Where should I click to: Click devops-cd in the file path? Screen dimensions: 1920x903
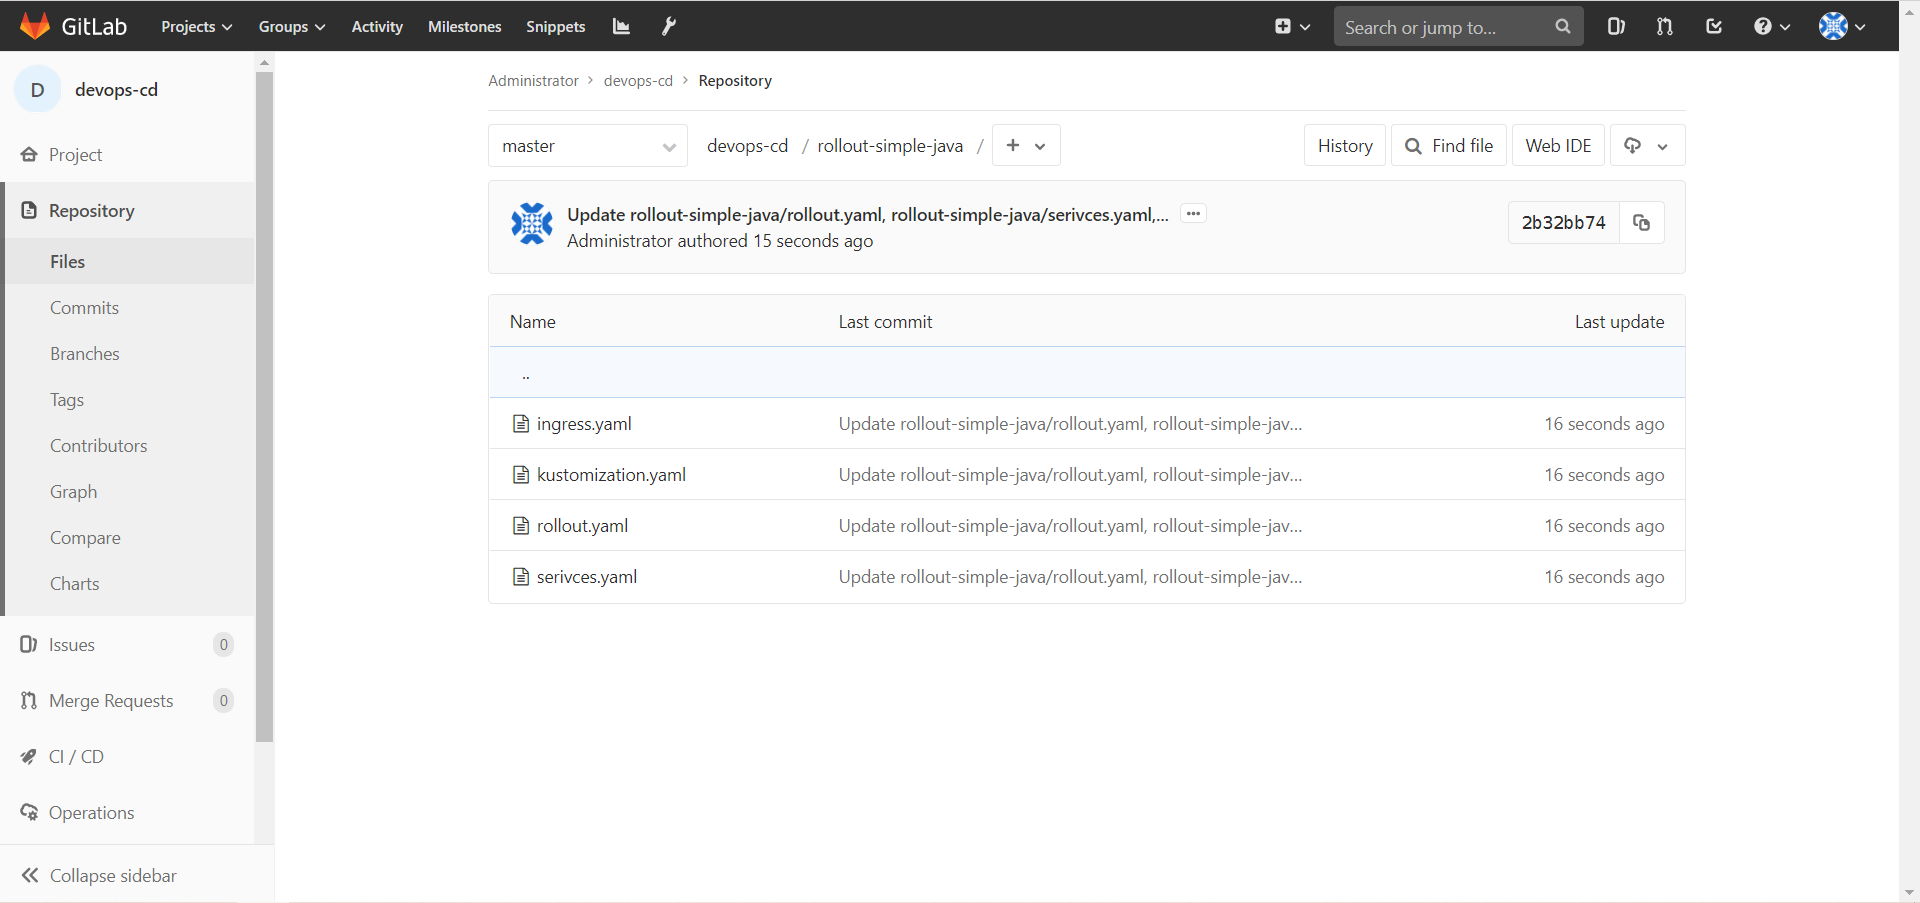[747, 146]
